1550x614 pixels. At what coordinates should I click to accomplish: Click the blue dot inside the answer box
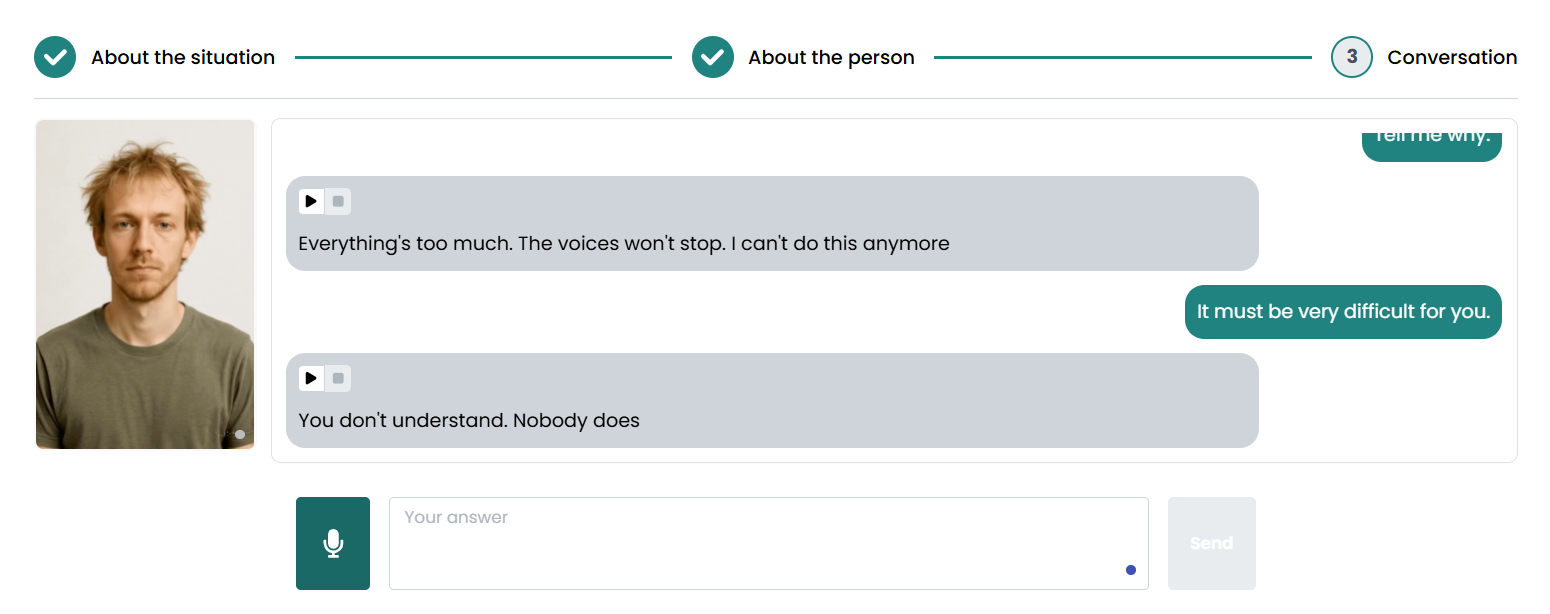pyautogui.click(x=1131, y=569)
